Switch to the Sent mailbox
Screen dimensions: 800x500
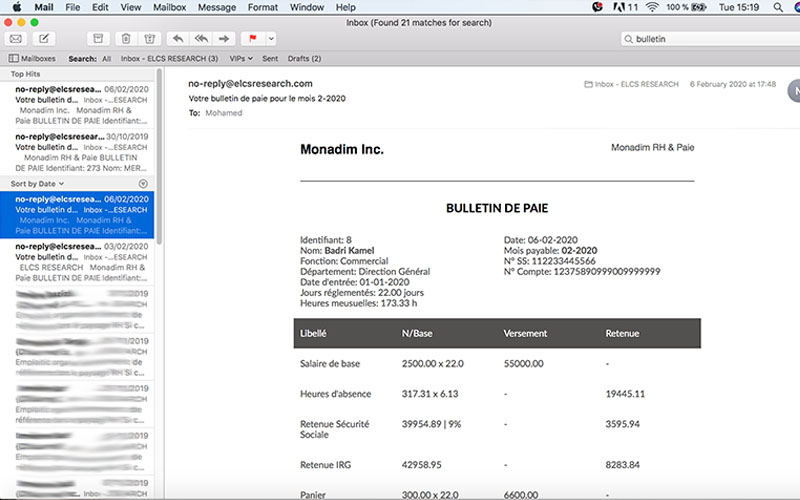[270, 59]
